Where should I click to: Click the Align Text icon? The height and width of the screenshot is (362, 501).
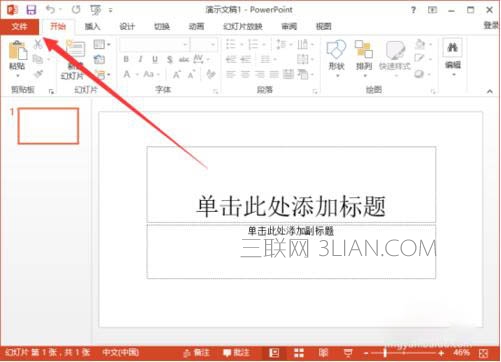pyautogui.click(x=302, y=59)
